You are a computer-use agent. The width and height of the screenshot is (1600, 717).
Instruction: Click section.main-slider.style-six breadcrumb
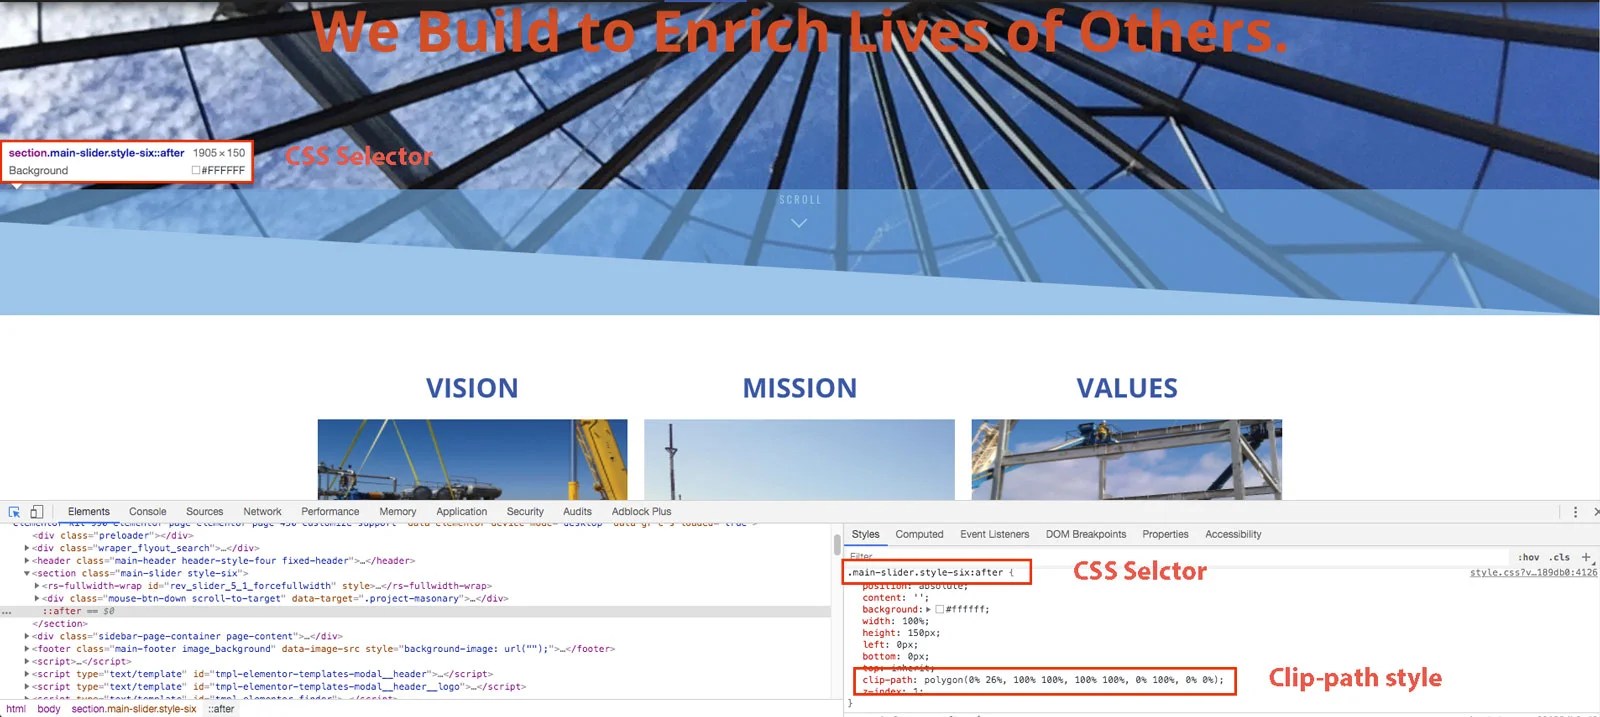[x=134, y=709]
